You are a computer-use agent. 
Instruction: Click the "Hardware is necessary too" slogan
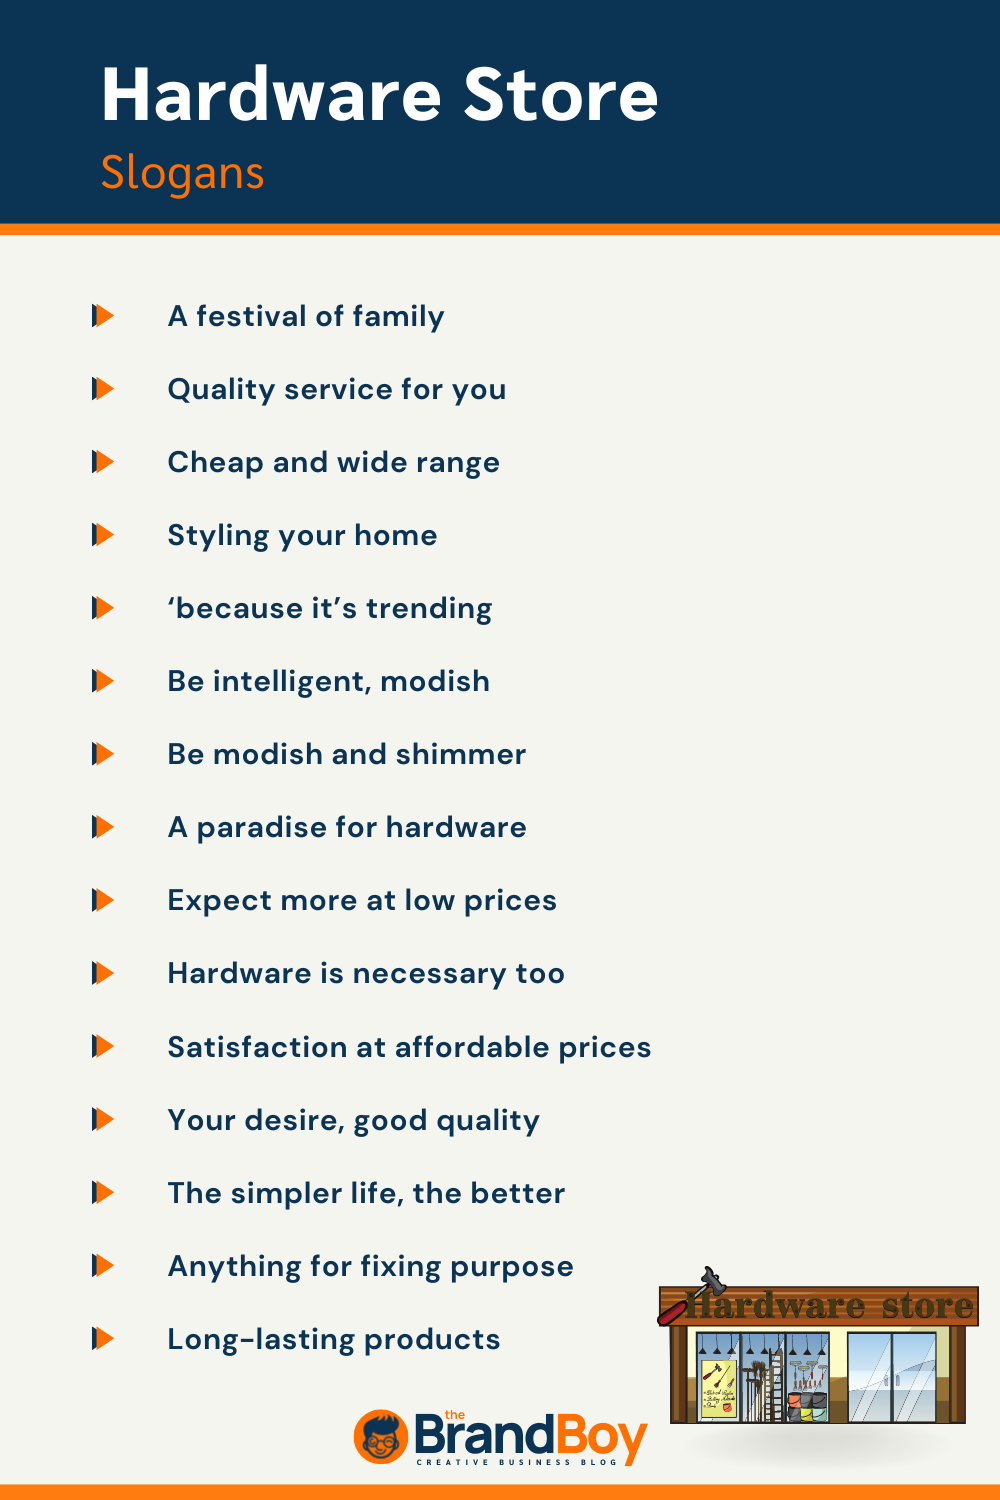(x=366, y=973)
